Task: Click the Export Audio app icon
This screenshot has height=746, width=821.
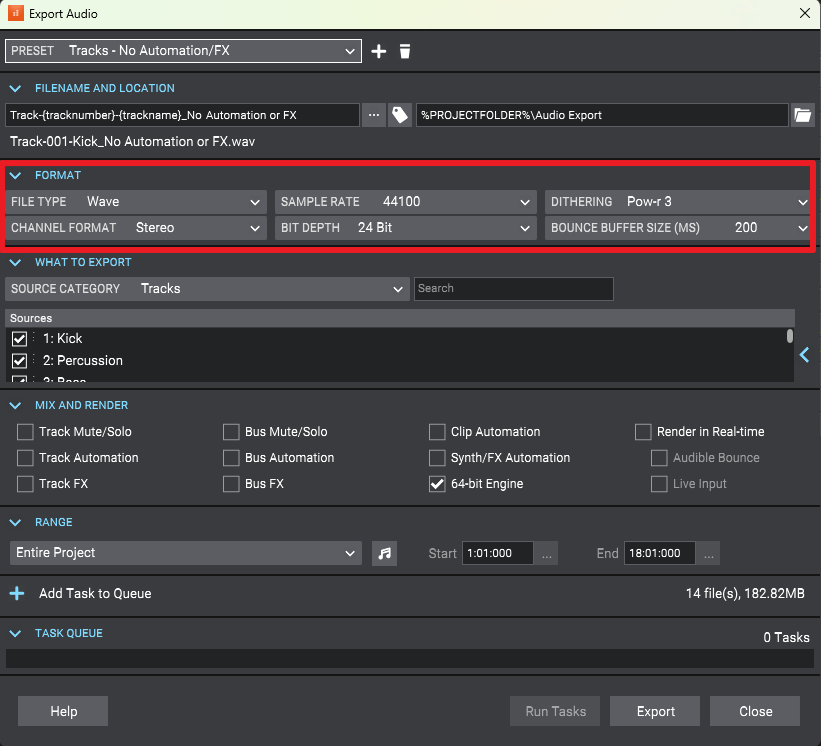Action: [x=16, y=14]
